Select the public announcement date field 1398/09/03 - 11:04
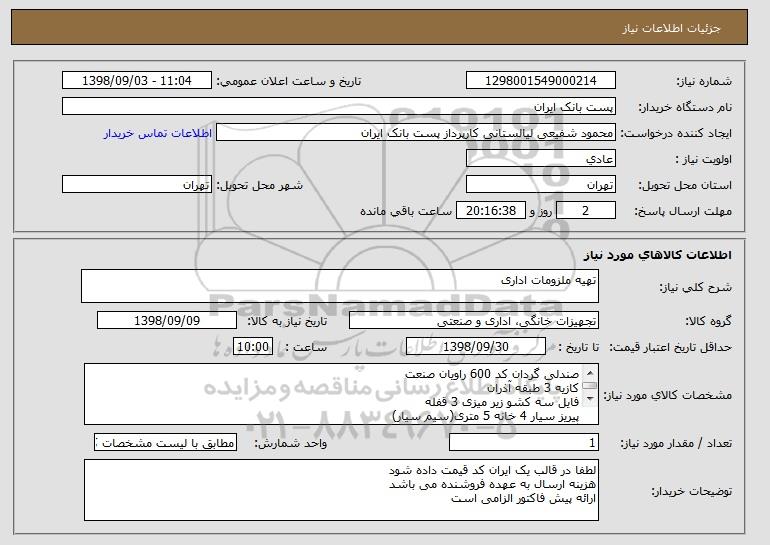 [x=137, y=81]
